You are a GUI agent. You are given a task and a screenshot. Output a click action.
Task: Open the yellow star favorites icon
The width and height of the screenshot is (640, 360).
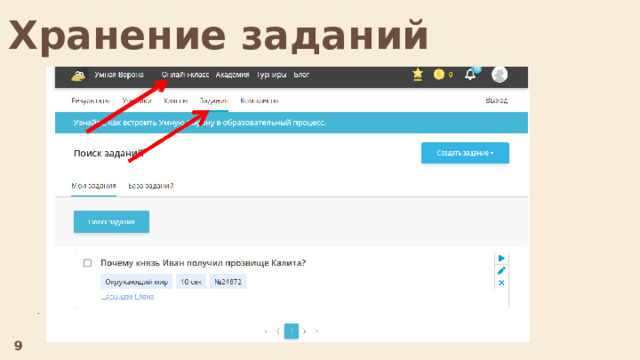point(418,74)
